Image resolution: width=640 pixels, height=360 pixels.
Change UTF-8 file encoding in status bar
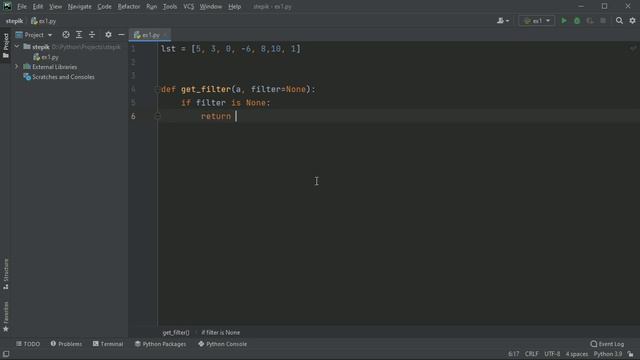tap(552, 354)
